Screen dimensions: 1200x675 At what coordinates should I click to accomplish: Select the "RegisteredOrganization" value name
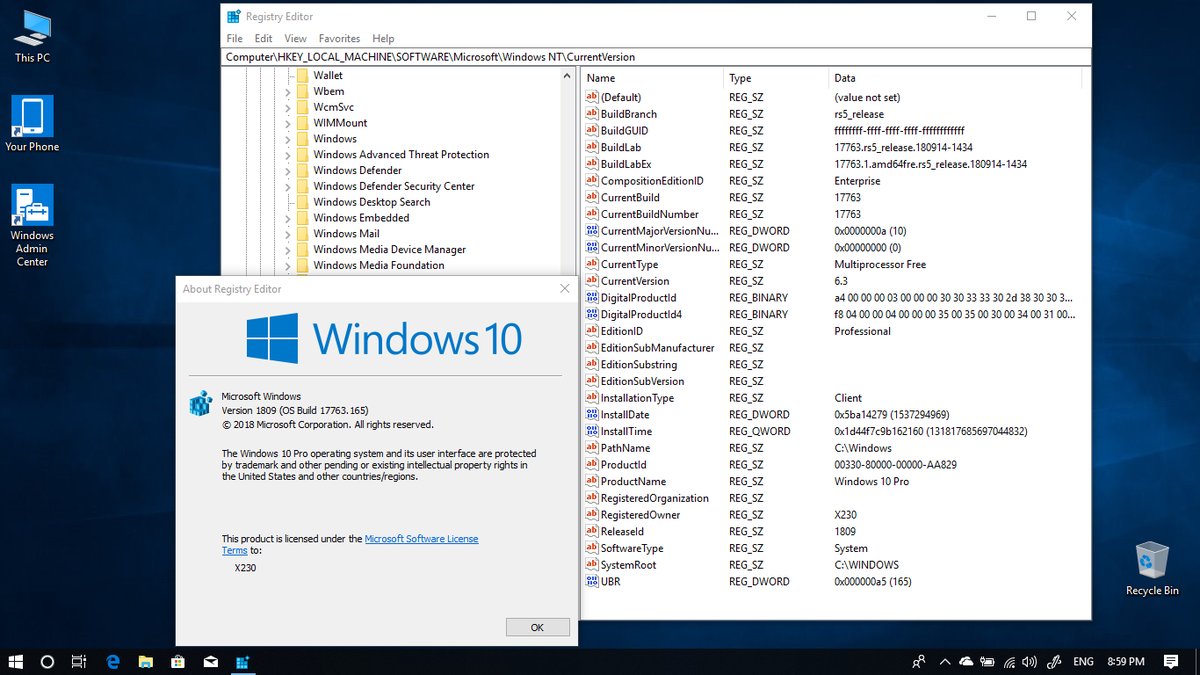click(655, 499)
